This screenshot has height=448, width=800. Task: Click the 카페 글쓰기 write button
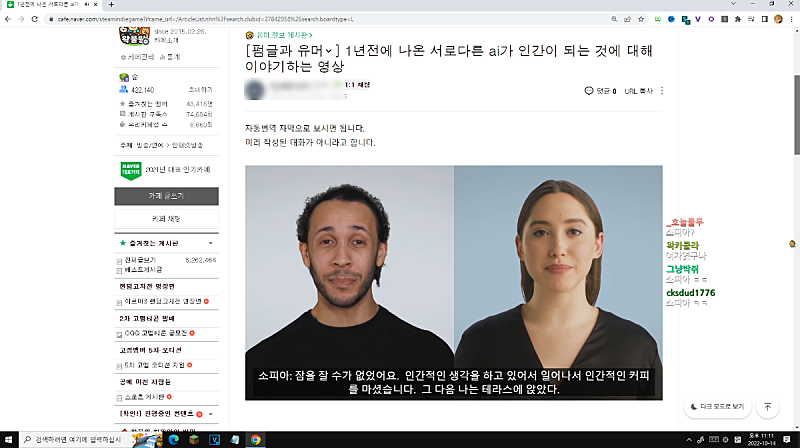pyautogui.click(x=166, y=196)
